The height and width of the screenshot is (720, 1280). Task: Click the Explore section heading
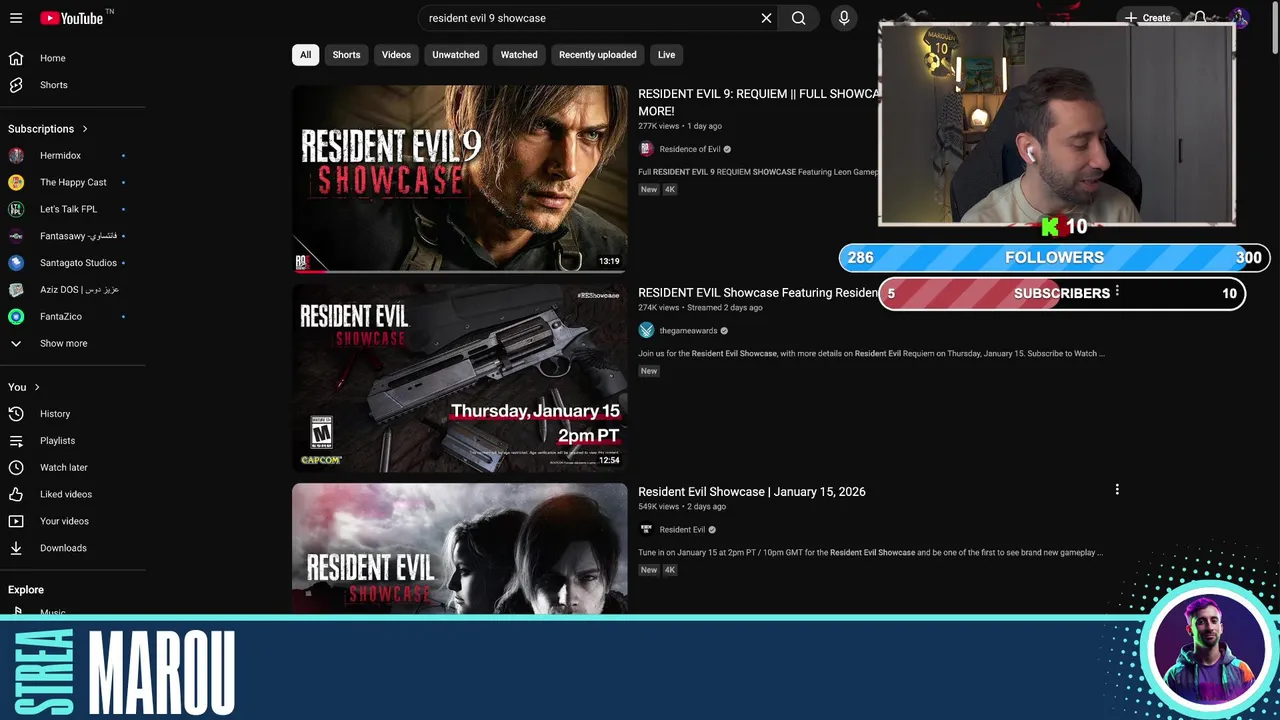26,590
